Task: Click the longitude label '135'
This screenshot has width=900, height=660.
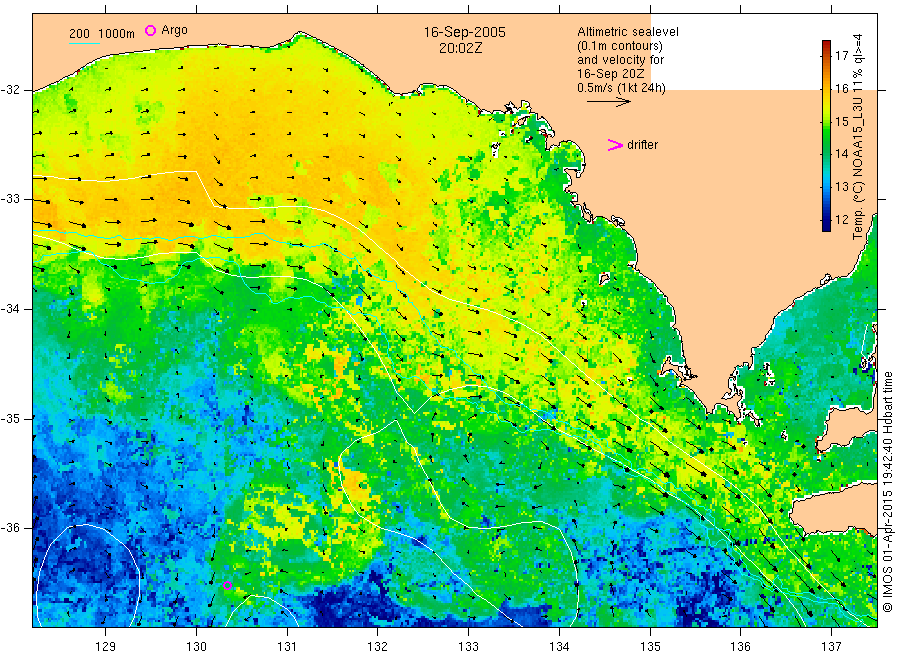Action: click(650, 647)
